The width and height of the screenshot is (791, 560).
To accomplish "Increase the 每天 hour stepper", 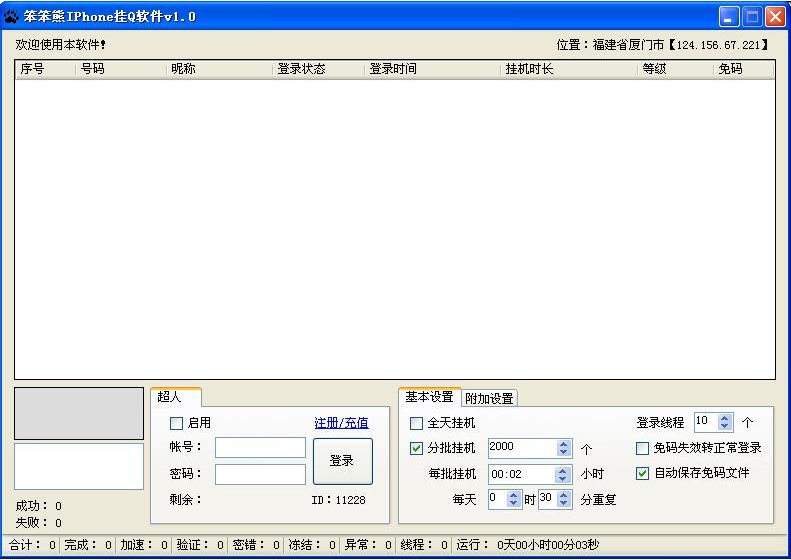I will pos(514,494).
